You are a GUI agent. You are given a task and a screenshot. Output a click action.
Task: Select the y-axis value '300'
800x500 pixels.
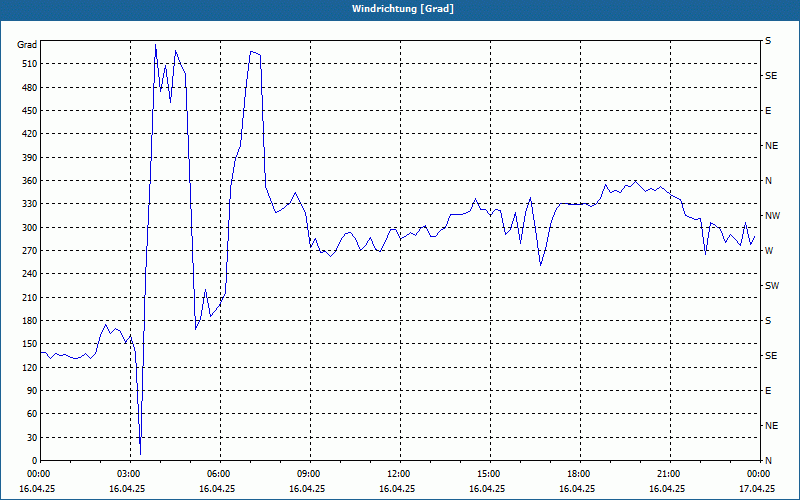coord(30,228)
